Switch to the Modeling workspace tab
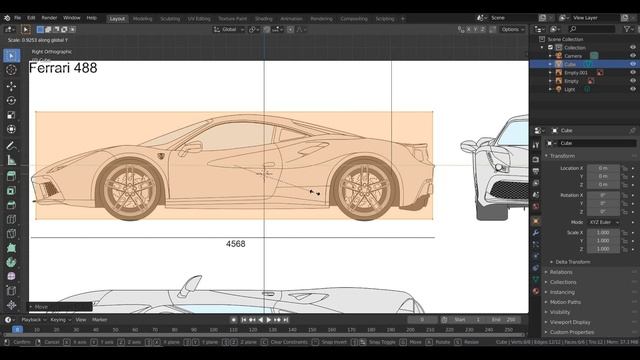 click(x=142, y=19)
